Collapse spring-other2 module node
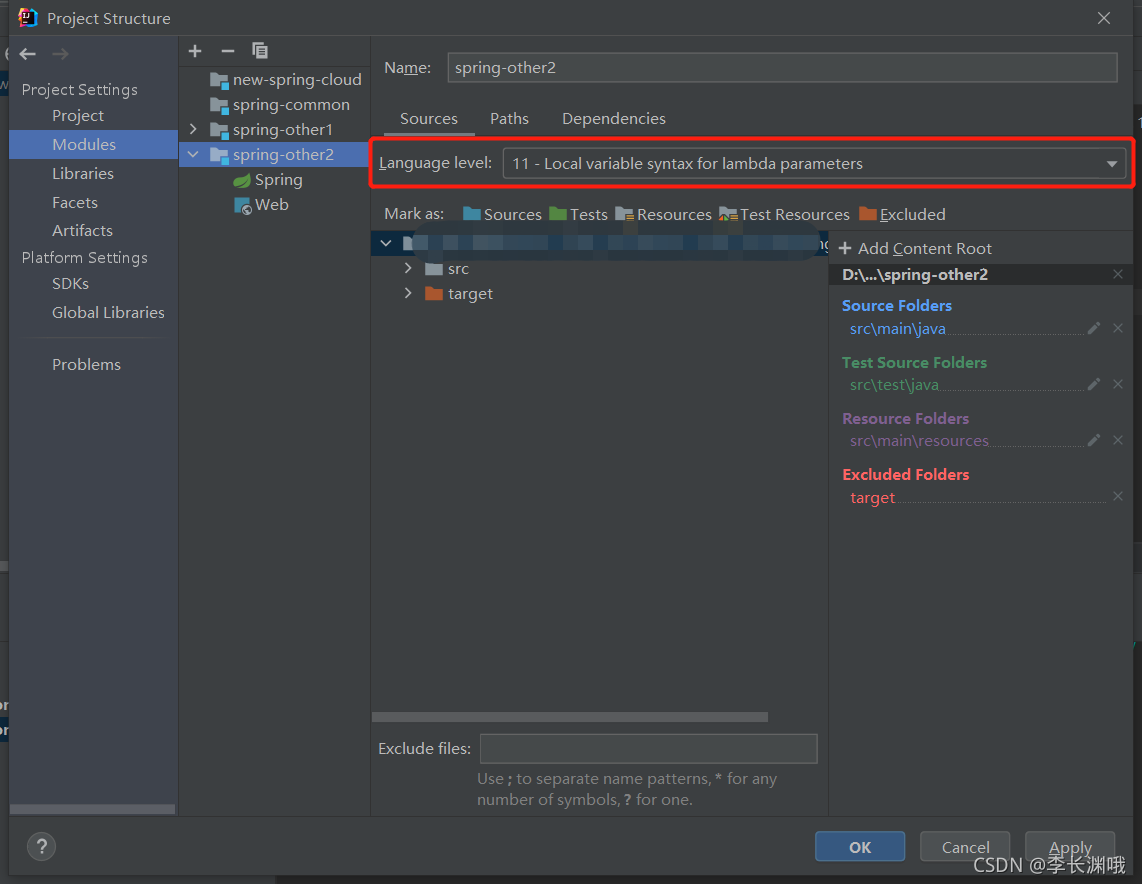 coord(193,154)
